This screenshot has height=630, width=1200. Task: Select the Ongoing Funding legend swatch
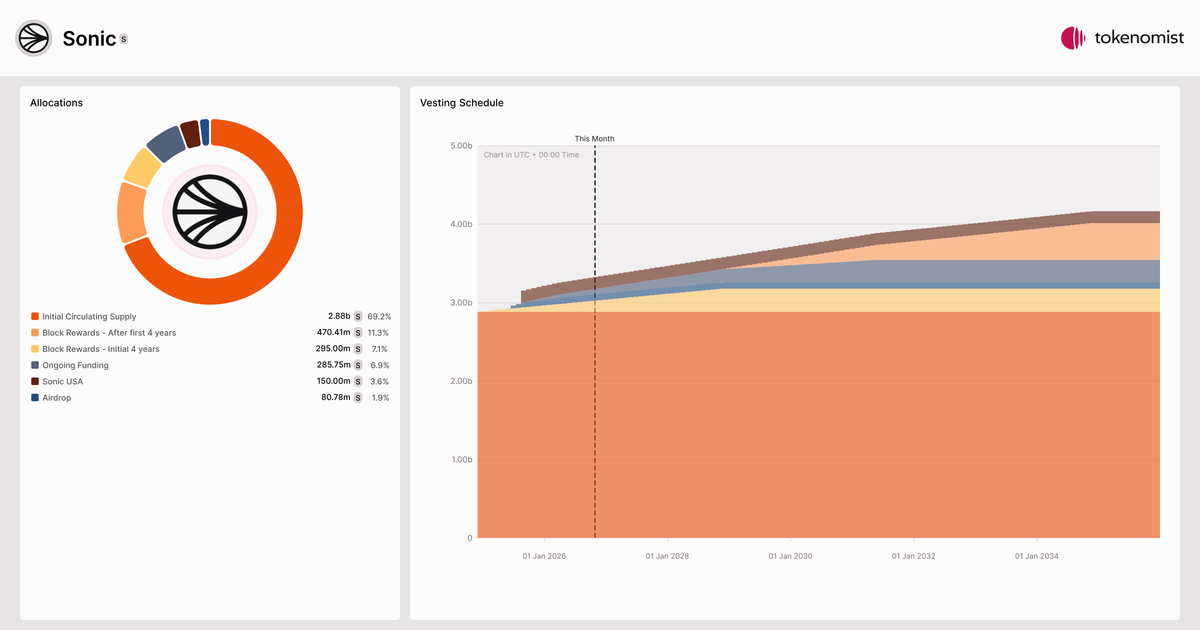35,365
